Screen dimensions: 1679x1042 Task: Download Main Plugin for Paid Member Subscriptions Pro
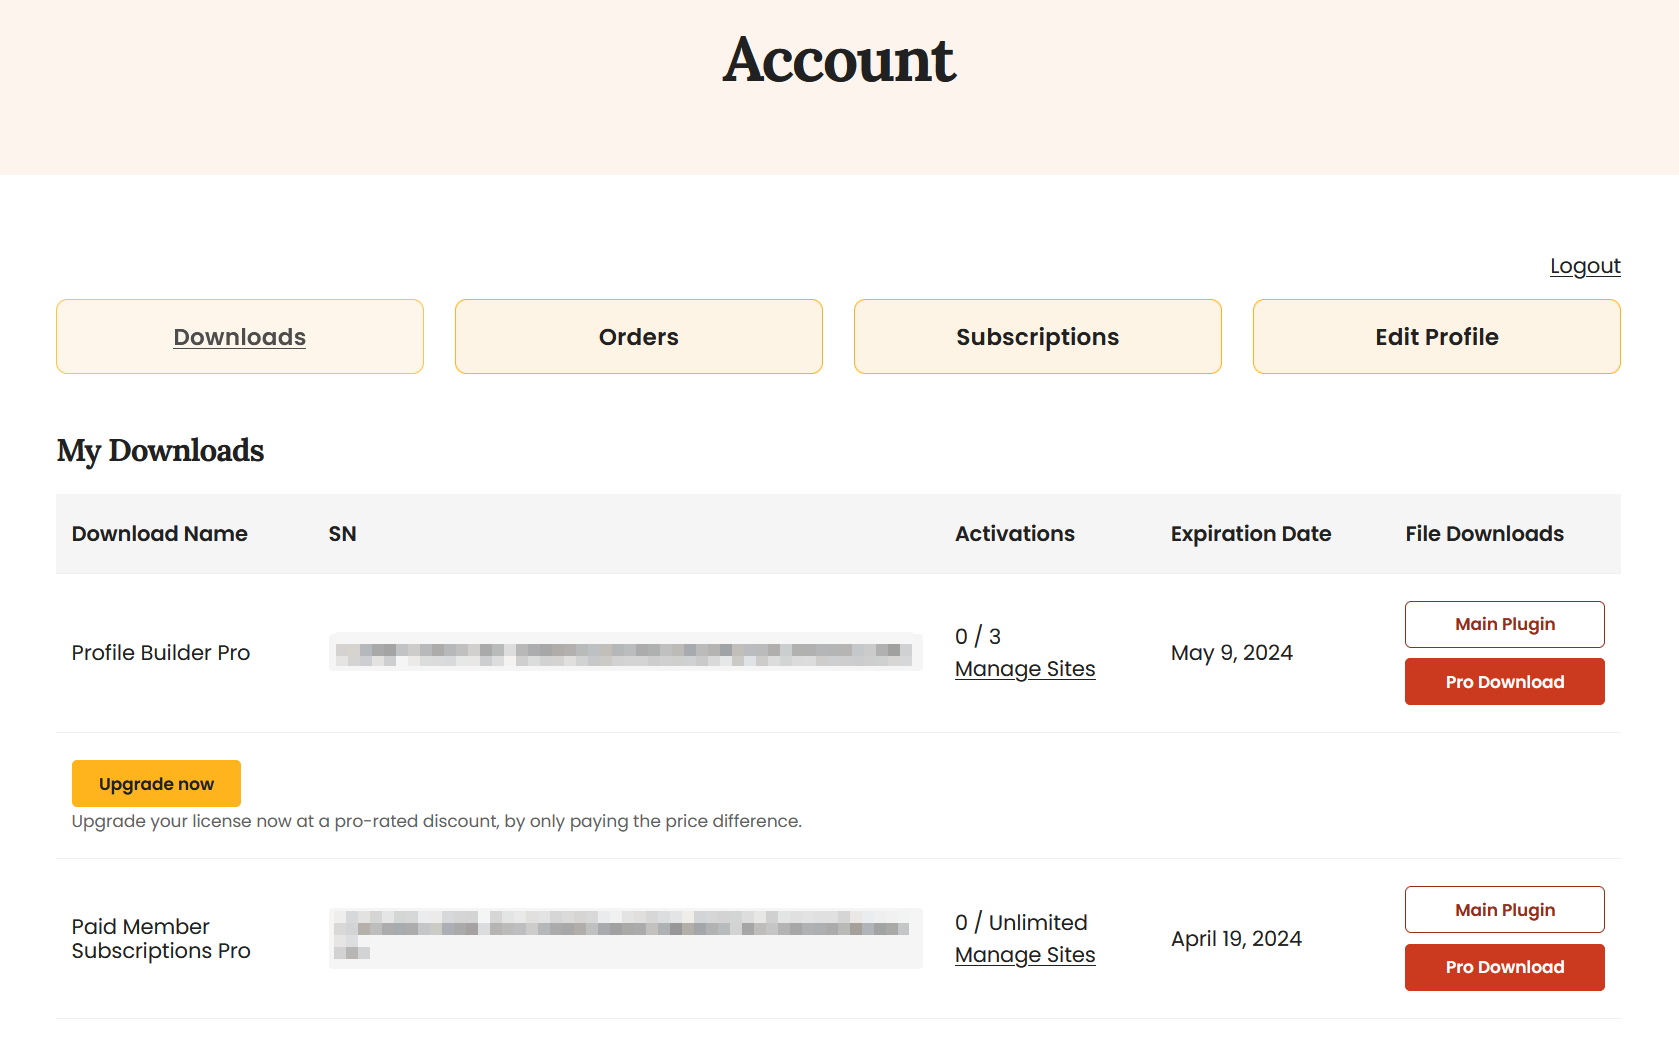tap(1505, 910)
